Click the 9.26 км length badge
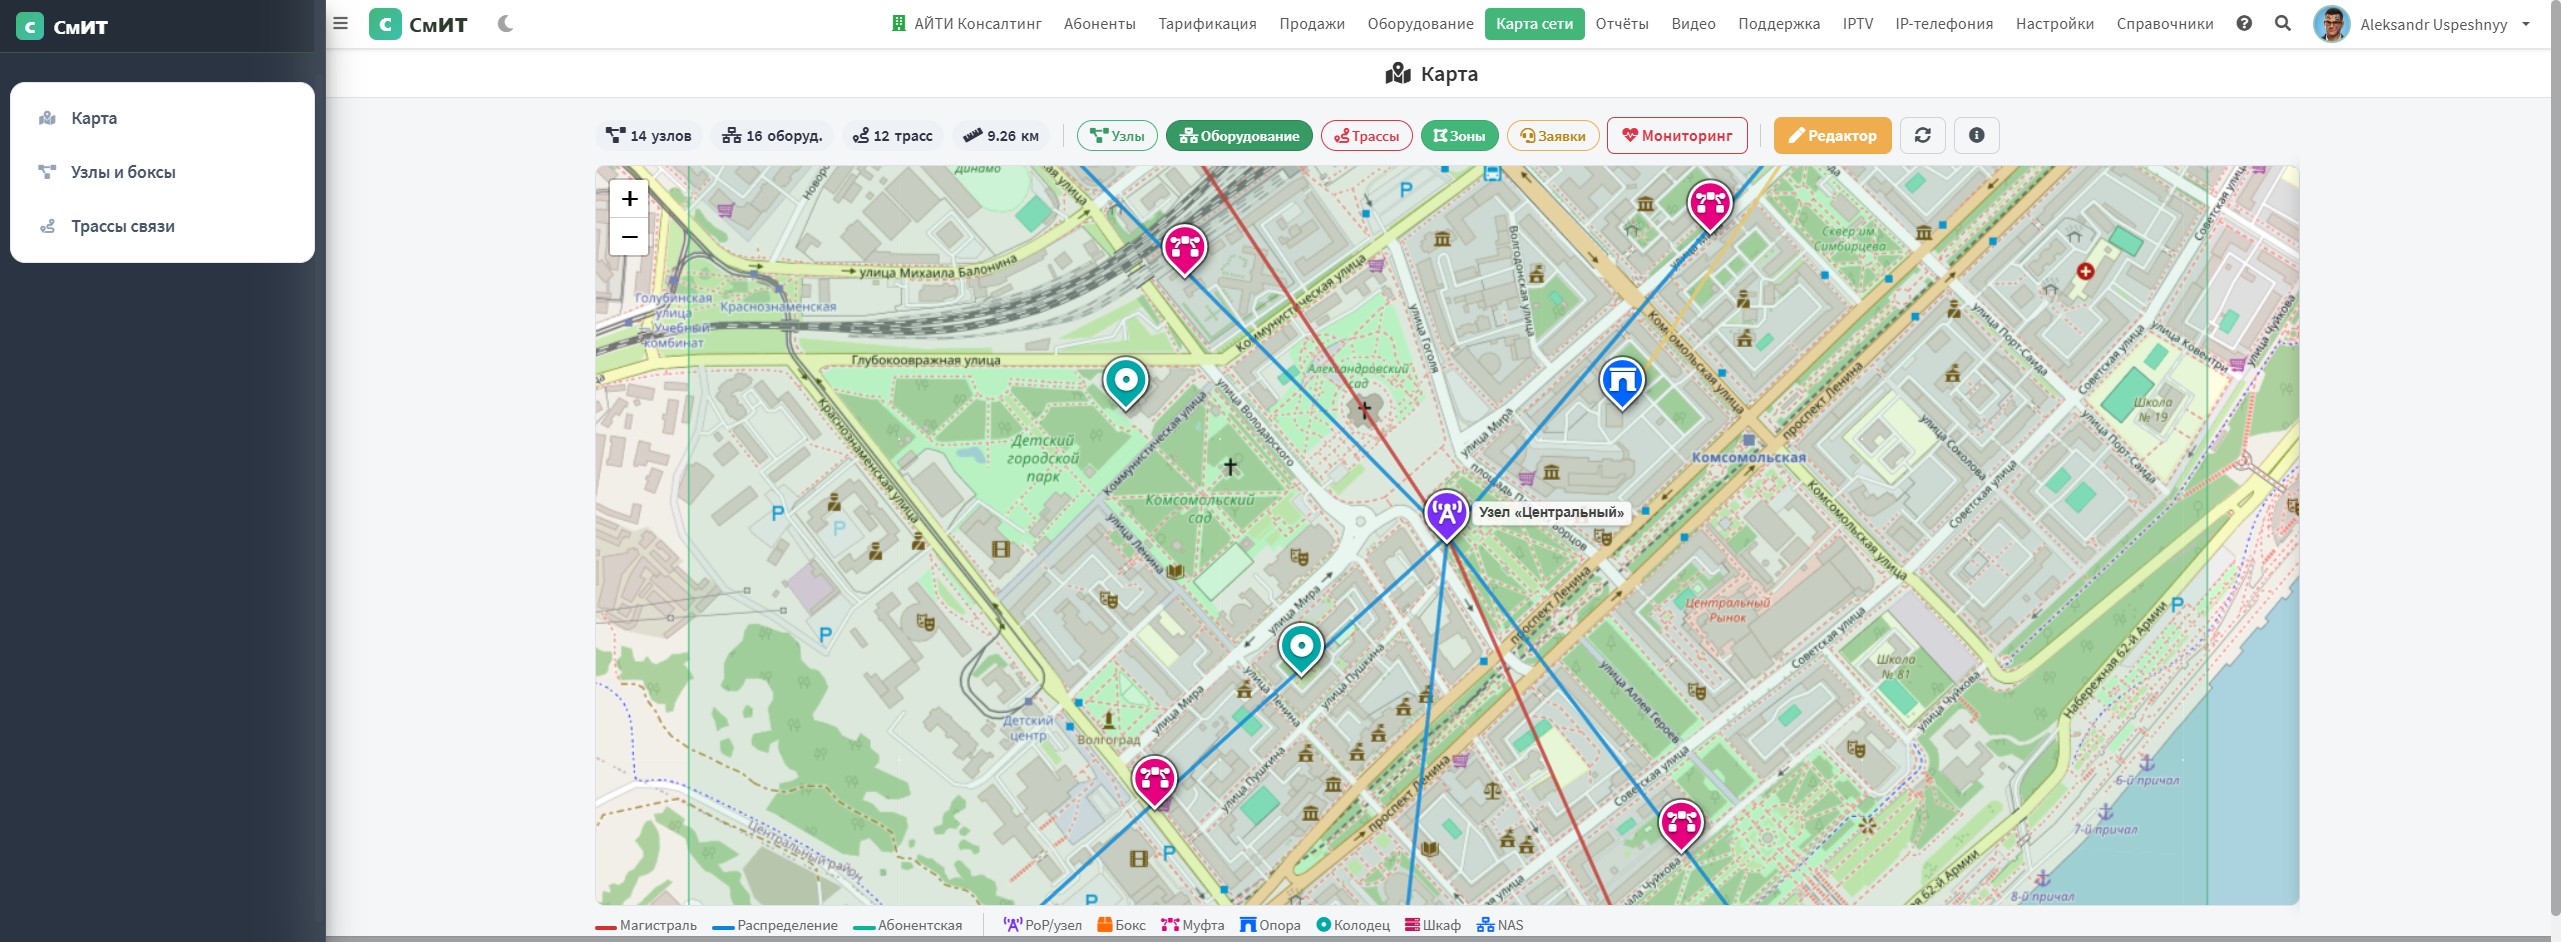 click(1000, 136)
